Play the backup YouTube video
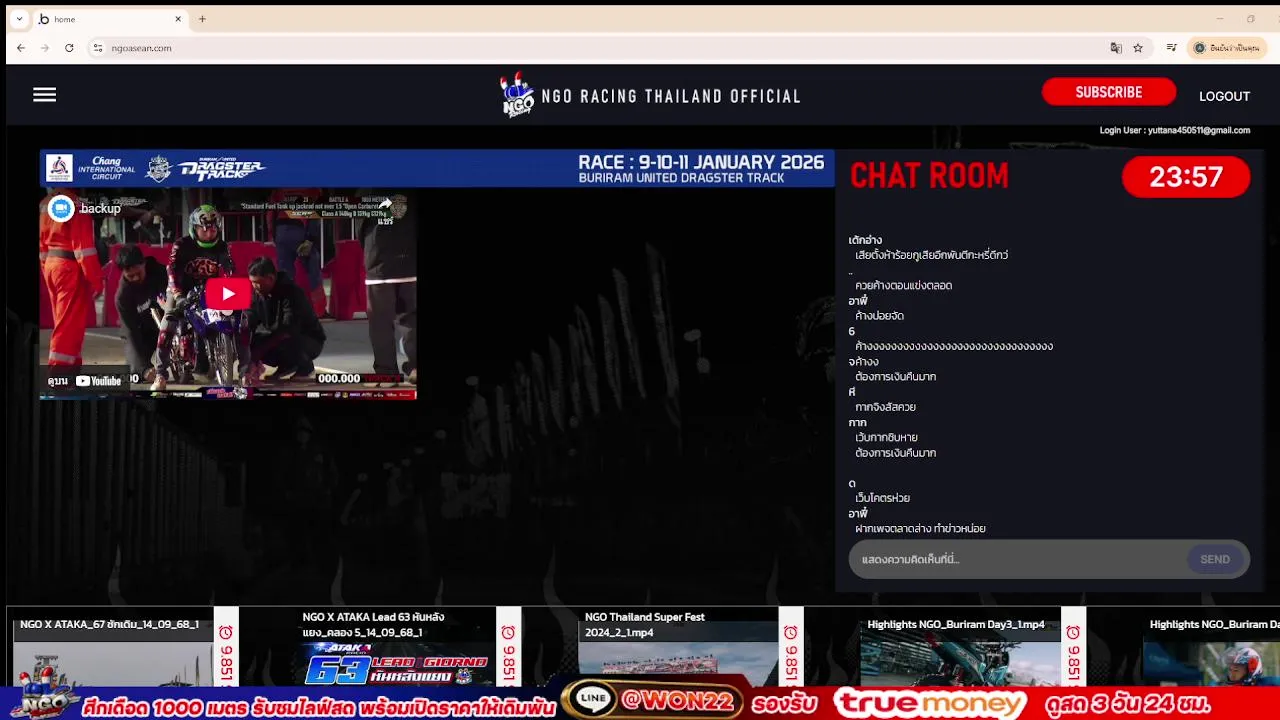 click(228, 294)
